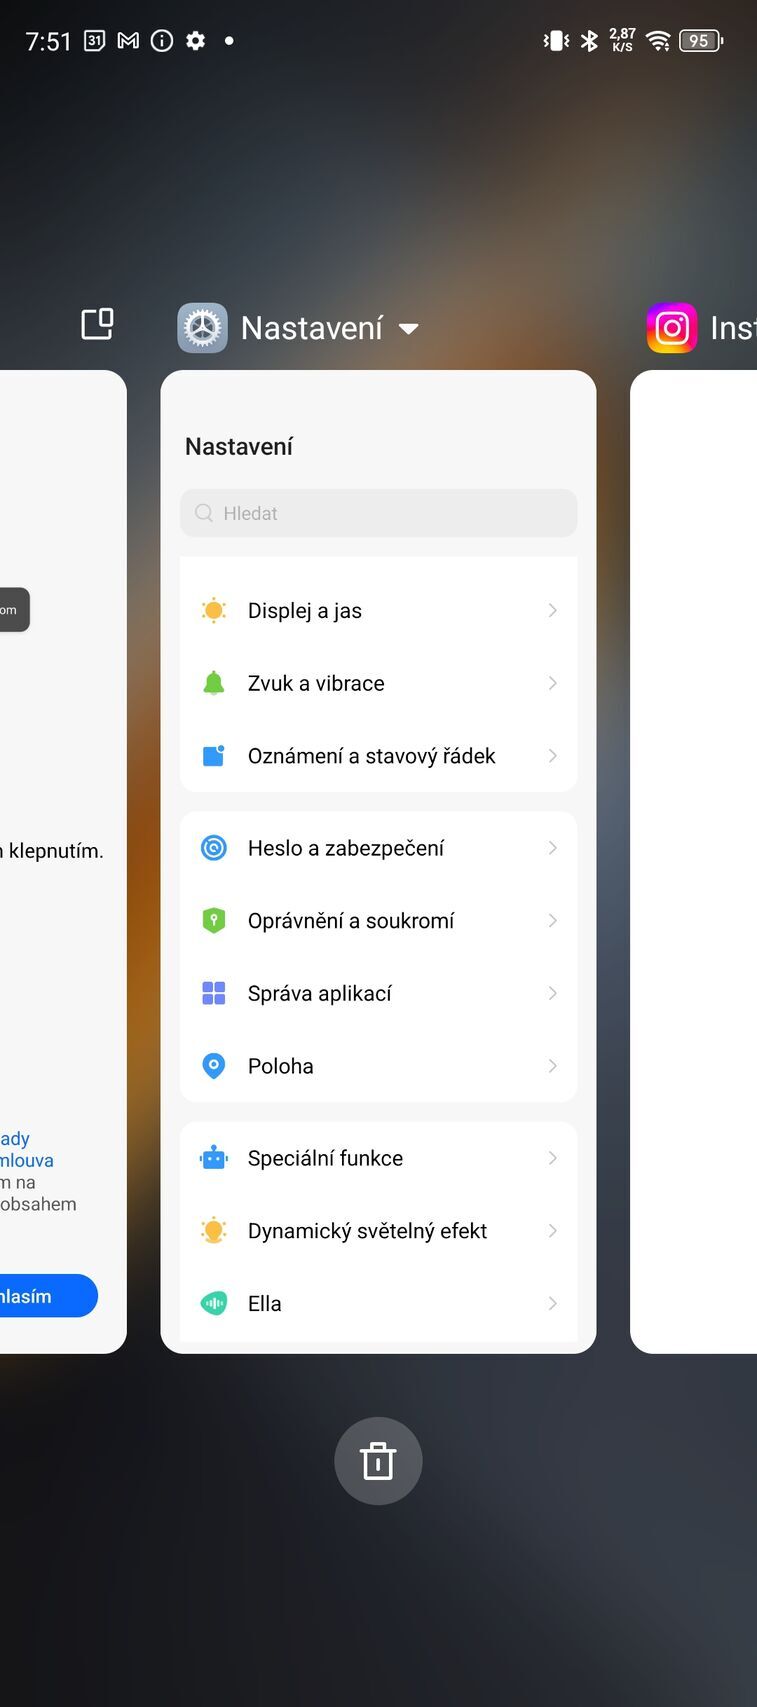Tap the vibrate mode status icon
757x1707 pixels.
(x=556, y=41)
